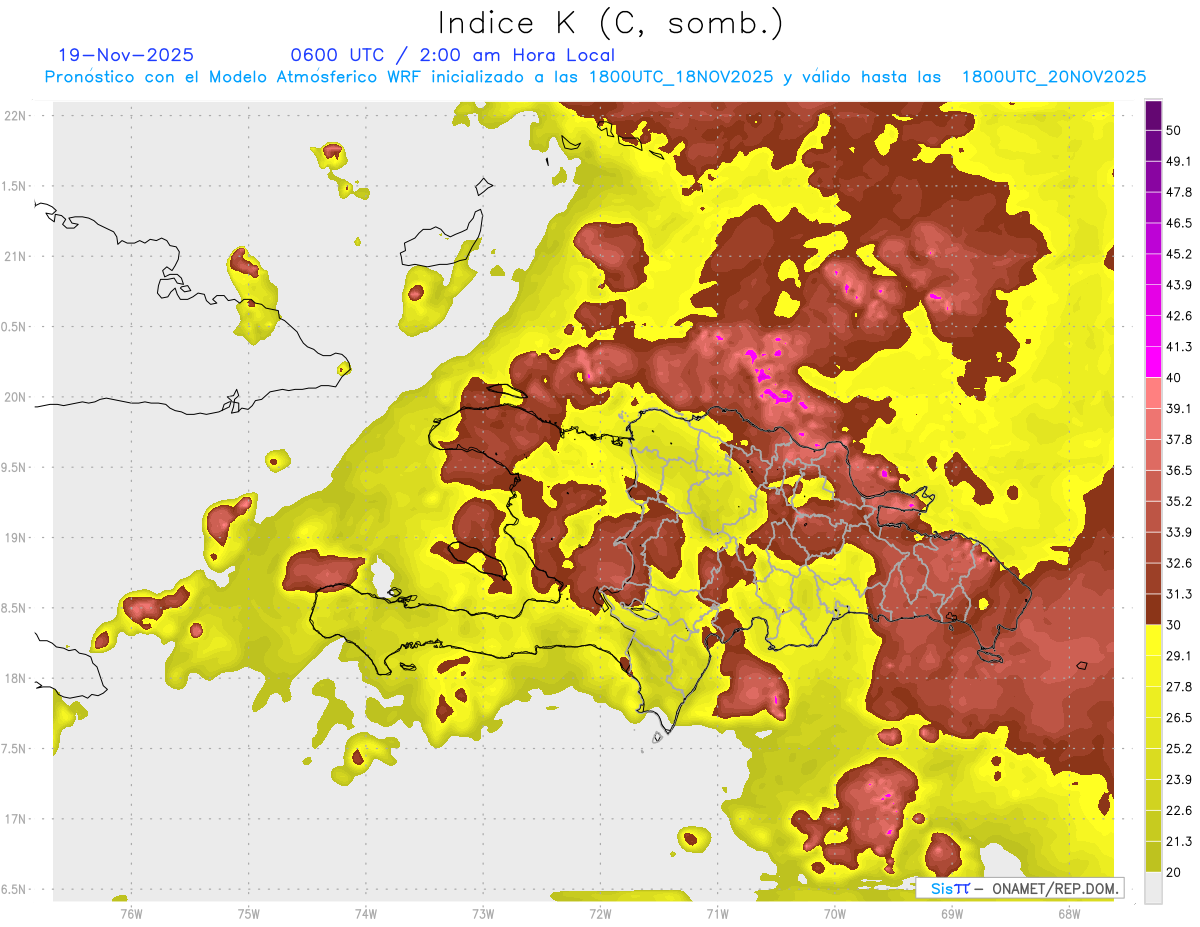
Task: Click the legend value "49.1"
Action: pos(1178,161)
